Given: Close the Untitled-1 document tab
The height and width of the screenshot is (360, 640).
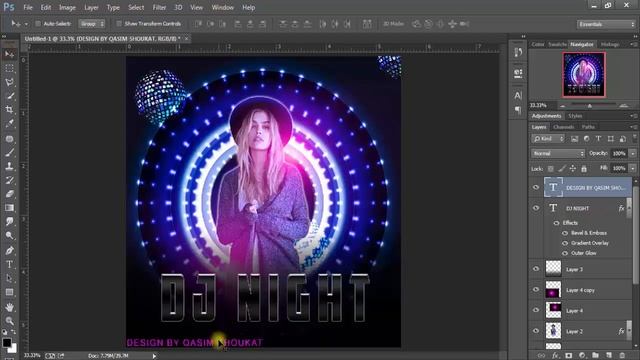Looking at the screenshot, I should click(x=186, y=38).
